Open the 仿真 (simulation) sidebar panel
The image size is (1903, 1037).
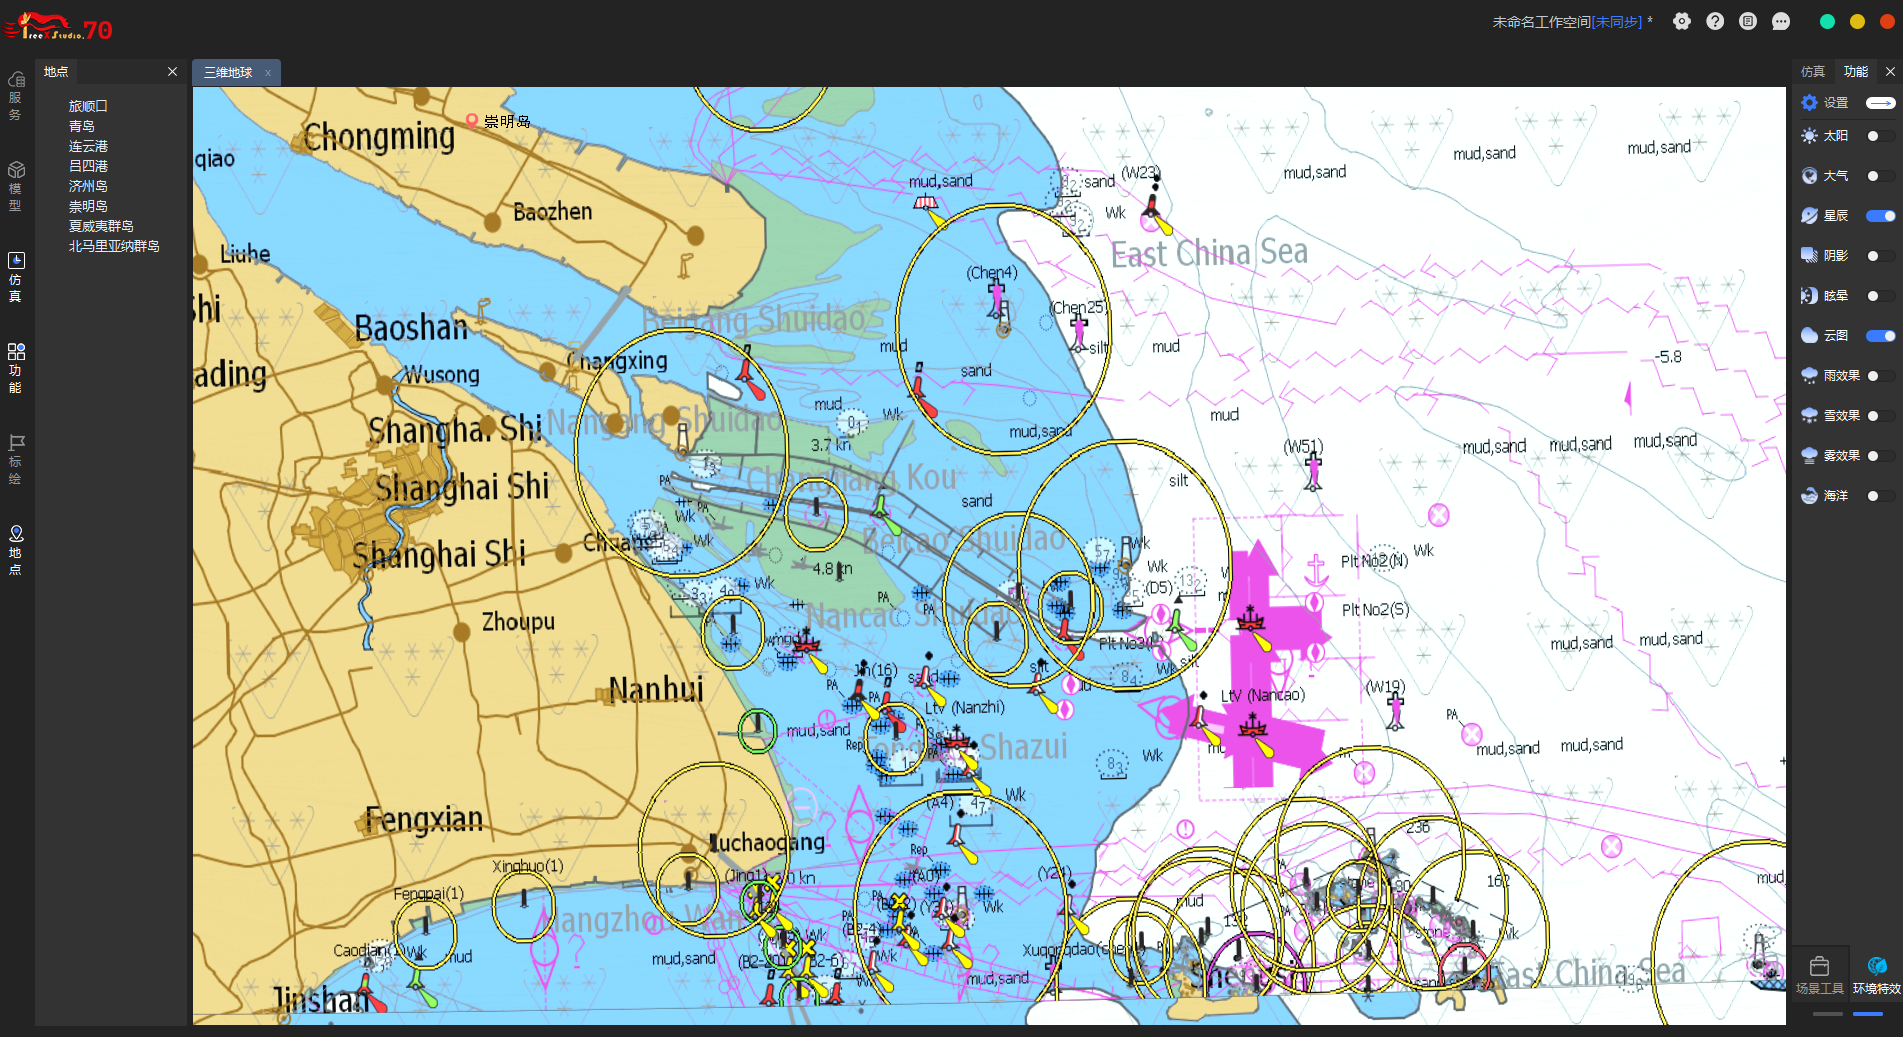[x=16, y=277]
